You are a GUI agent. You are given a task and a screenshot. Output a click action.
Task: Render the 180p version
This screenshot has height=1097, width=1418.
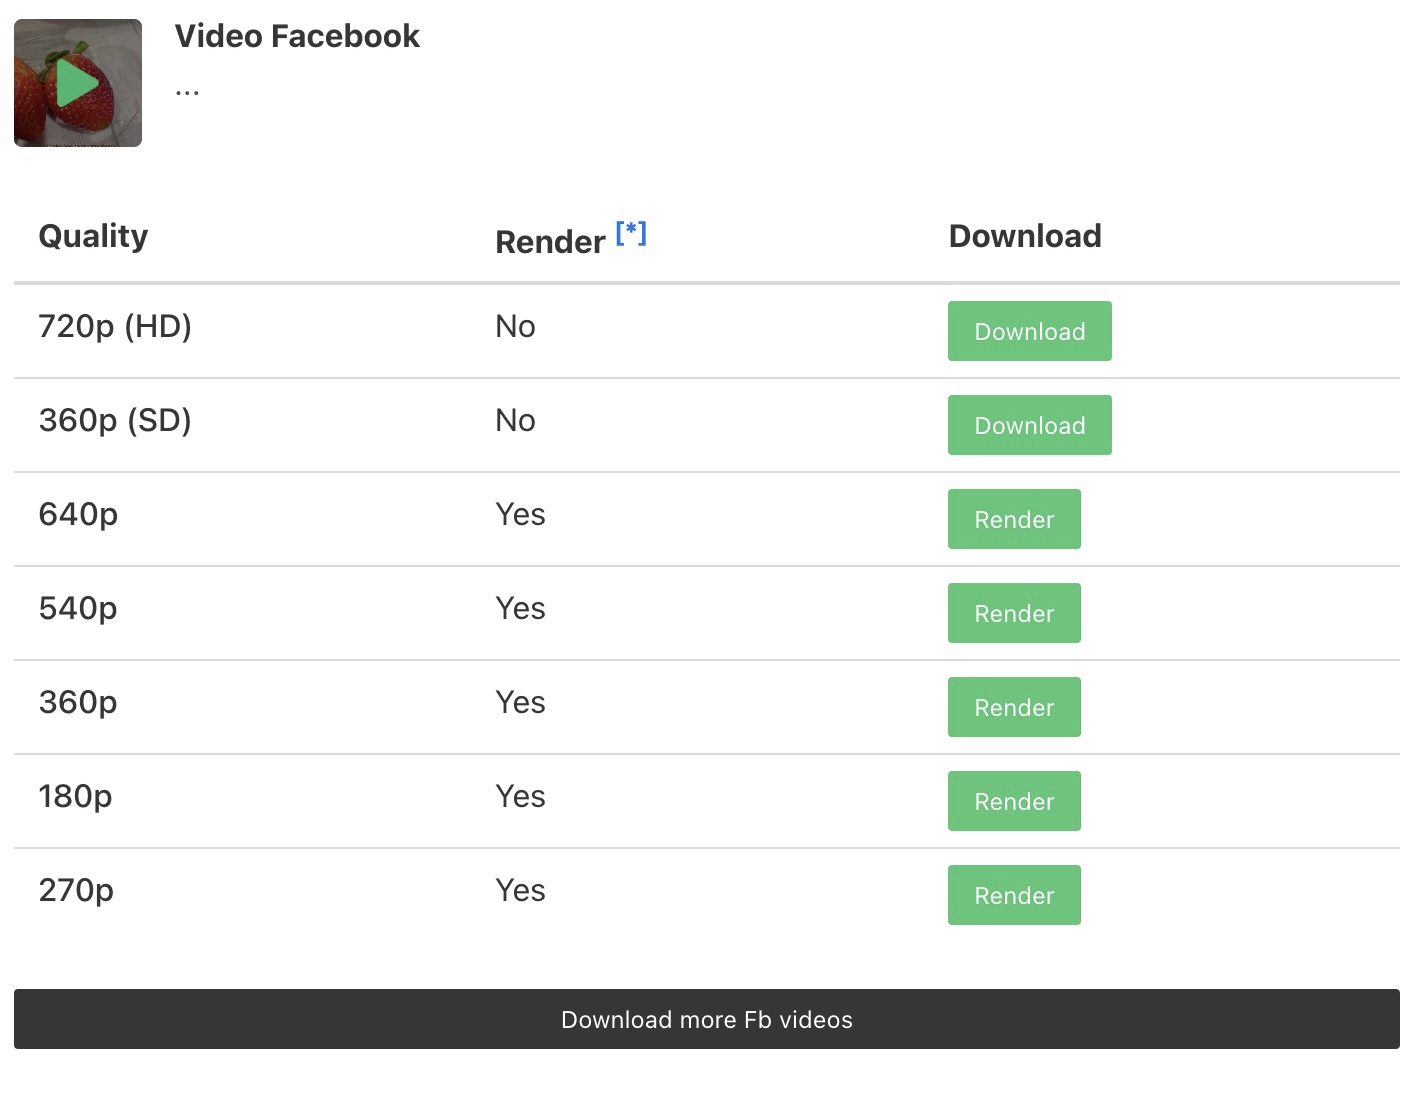coord(1014,801)
